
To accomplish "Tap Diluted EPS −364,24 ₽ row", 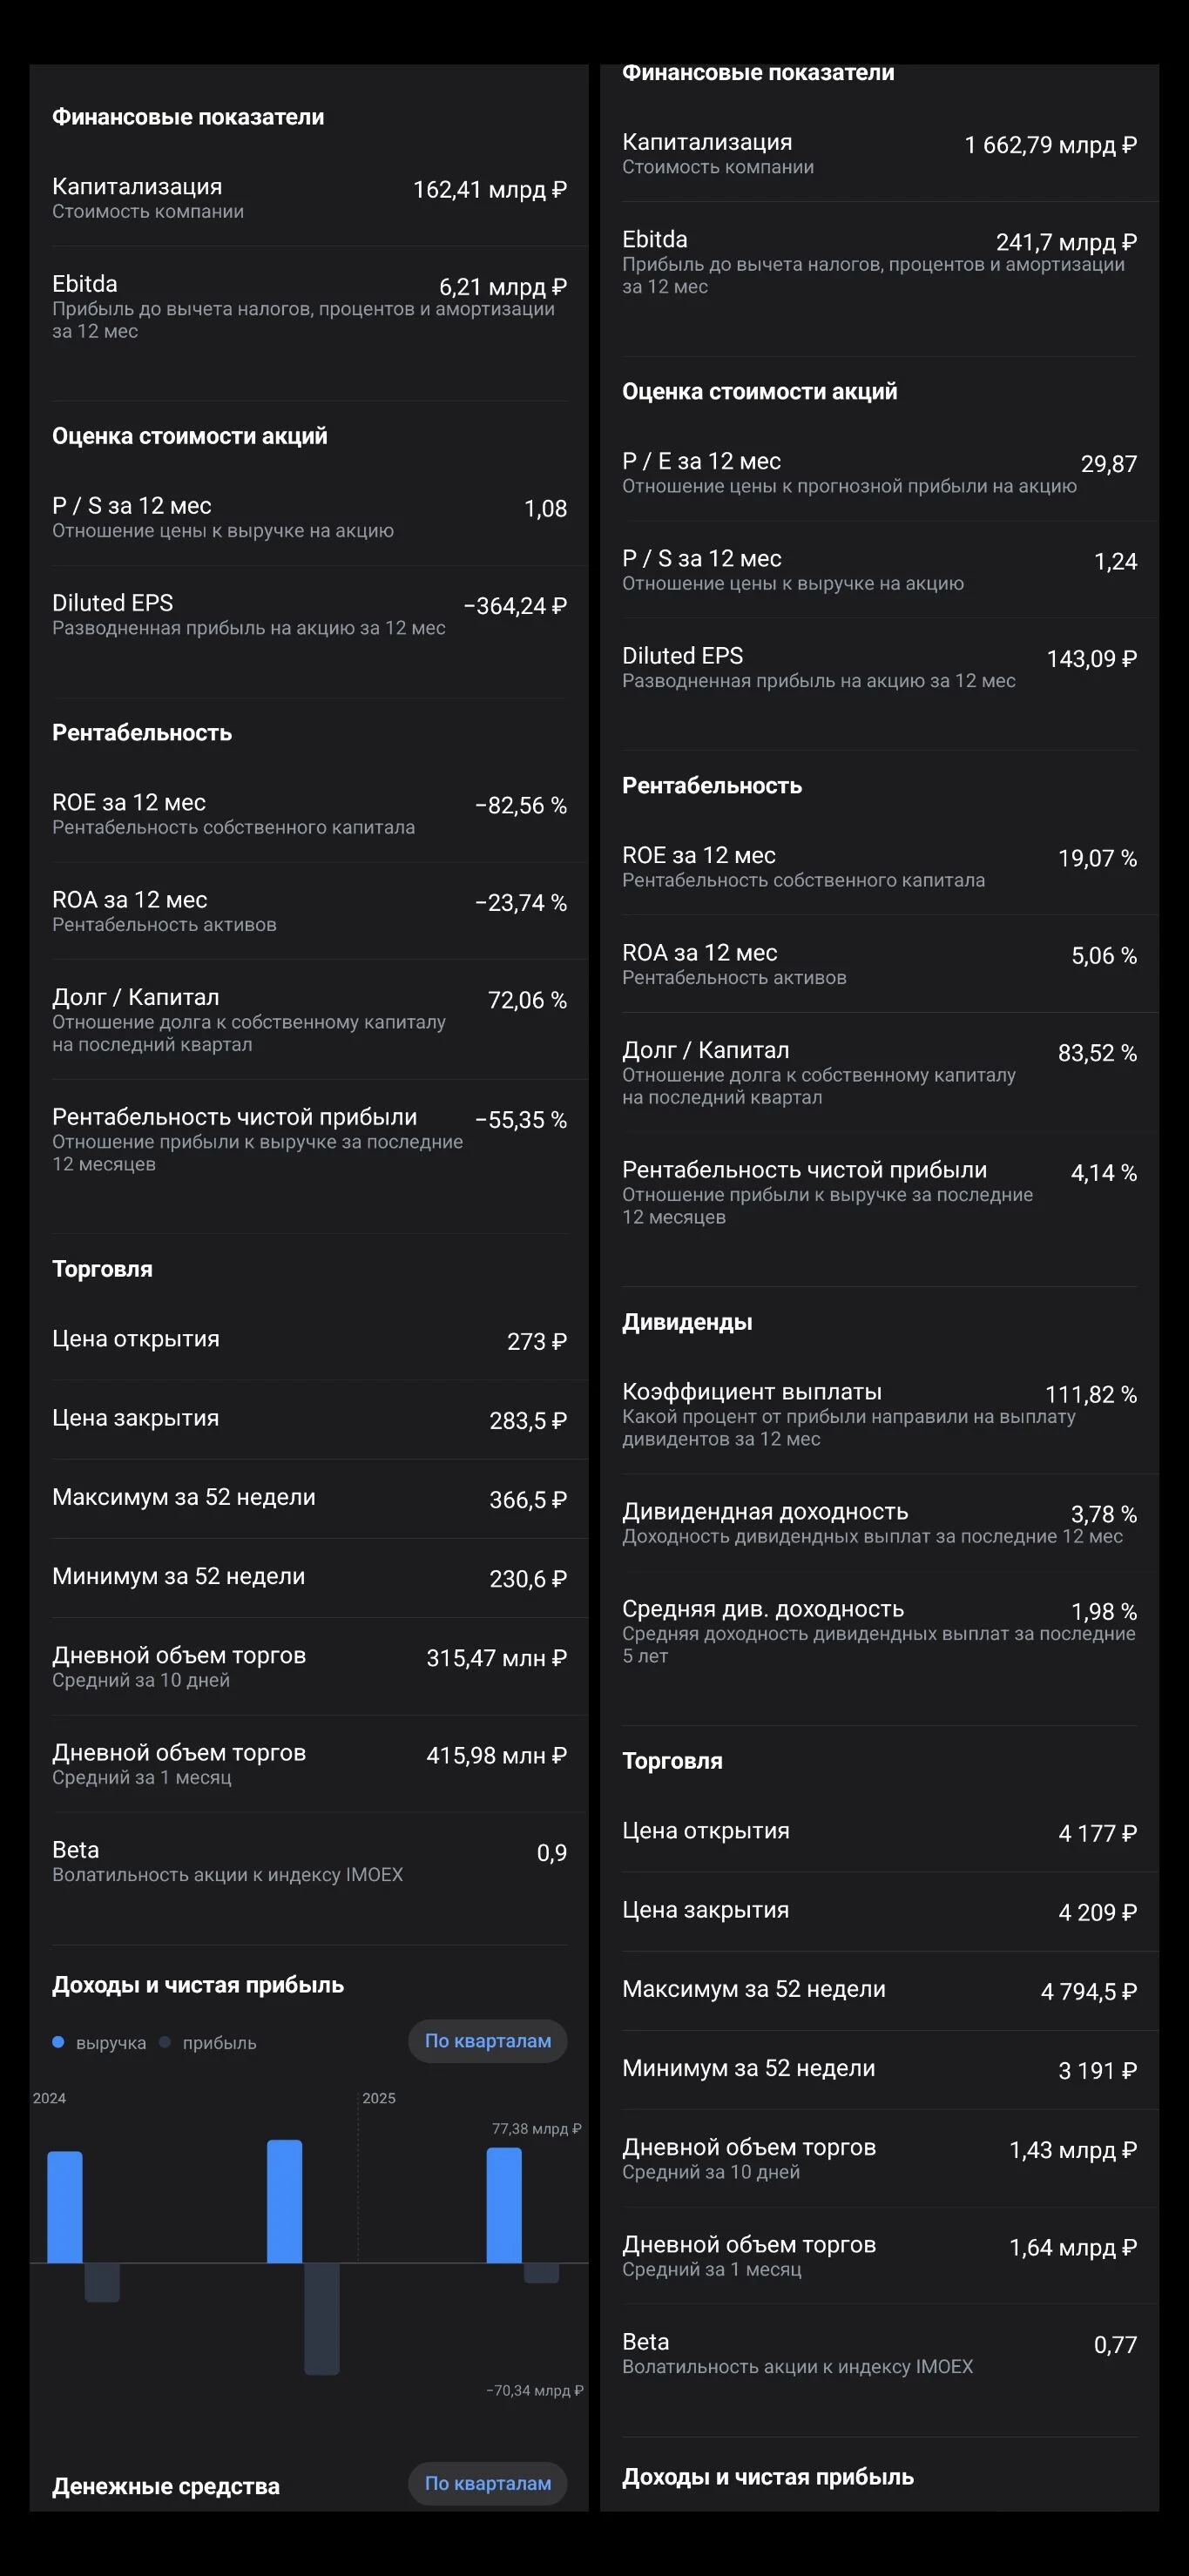I will pos(309,614).
